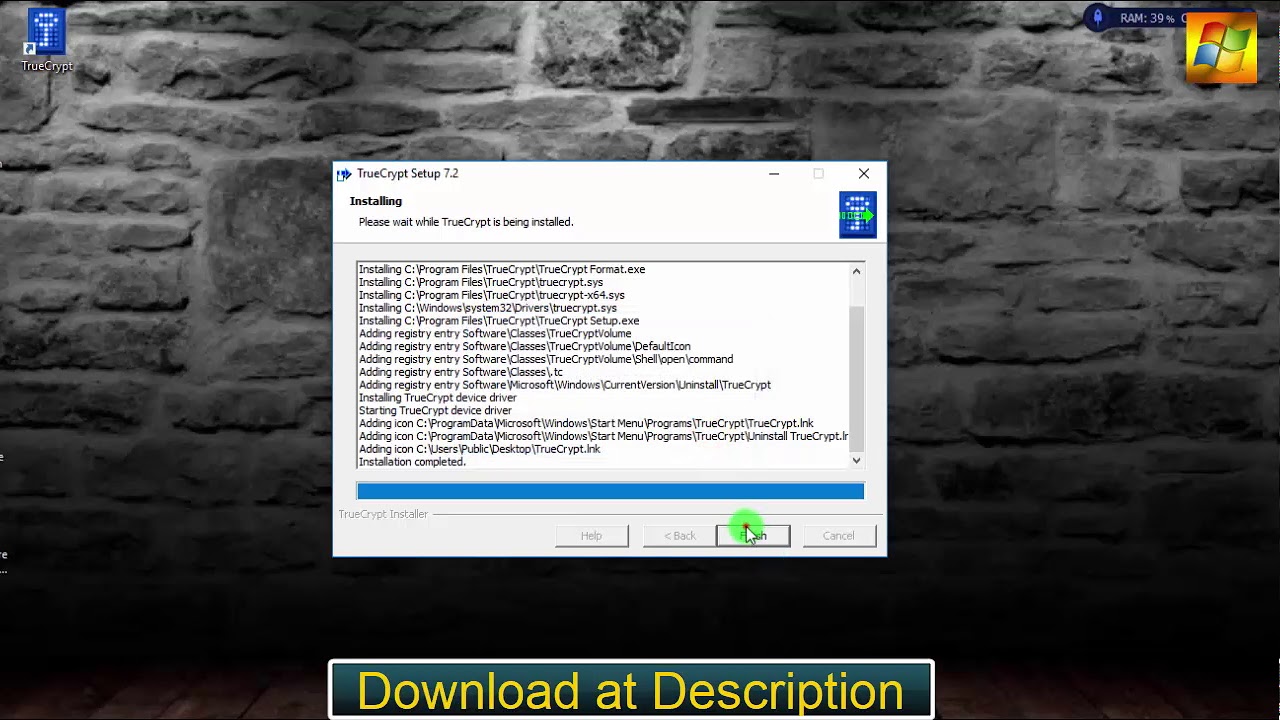Open the TrueCrypt desktop shortcut icon

(x=46, y=40)
